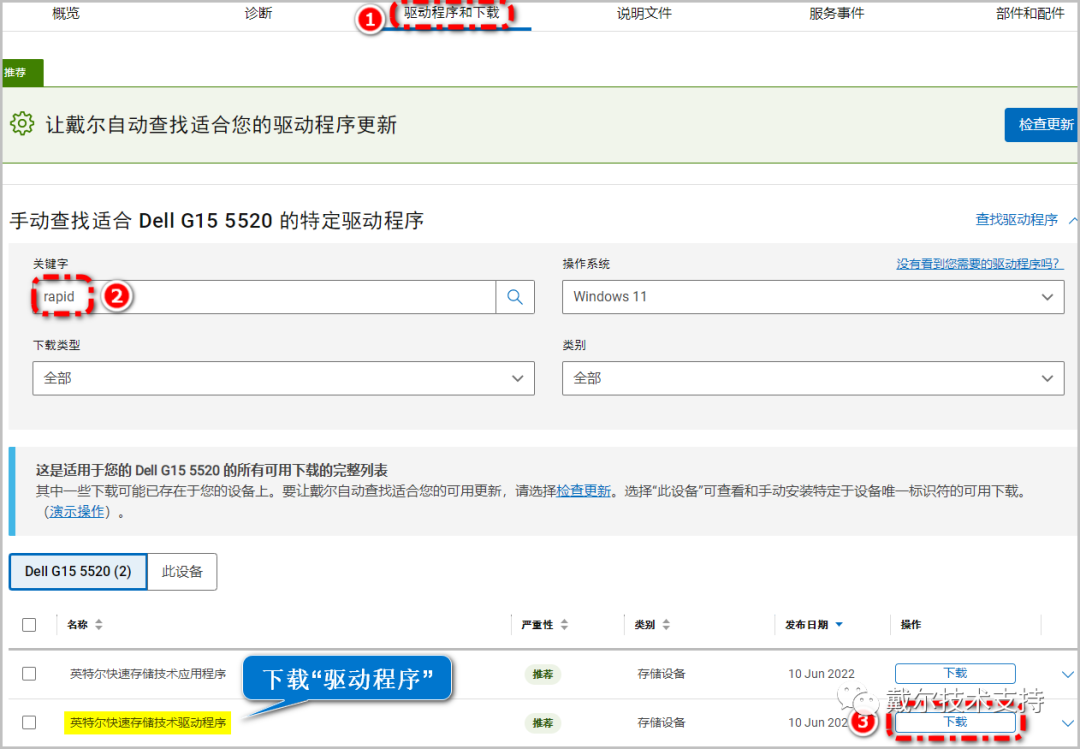Image resolution: width=1080 pixels, height=749 pixels.
Task: Download 英特尔快速存储技术应用程序 via 下载 button
Action: tap(955, 673)
